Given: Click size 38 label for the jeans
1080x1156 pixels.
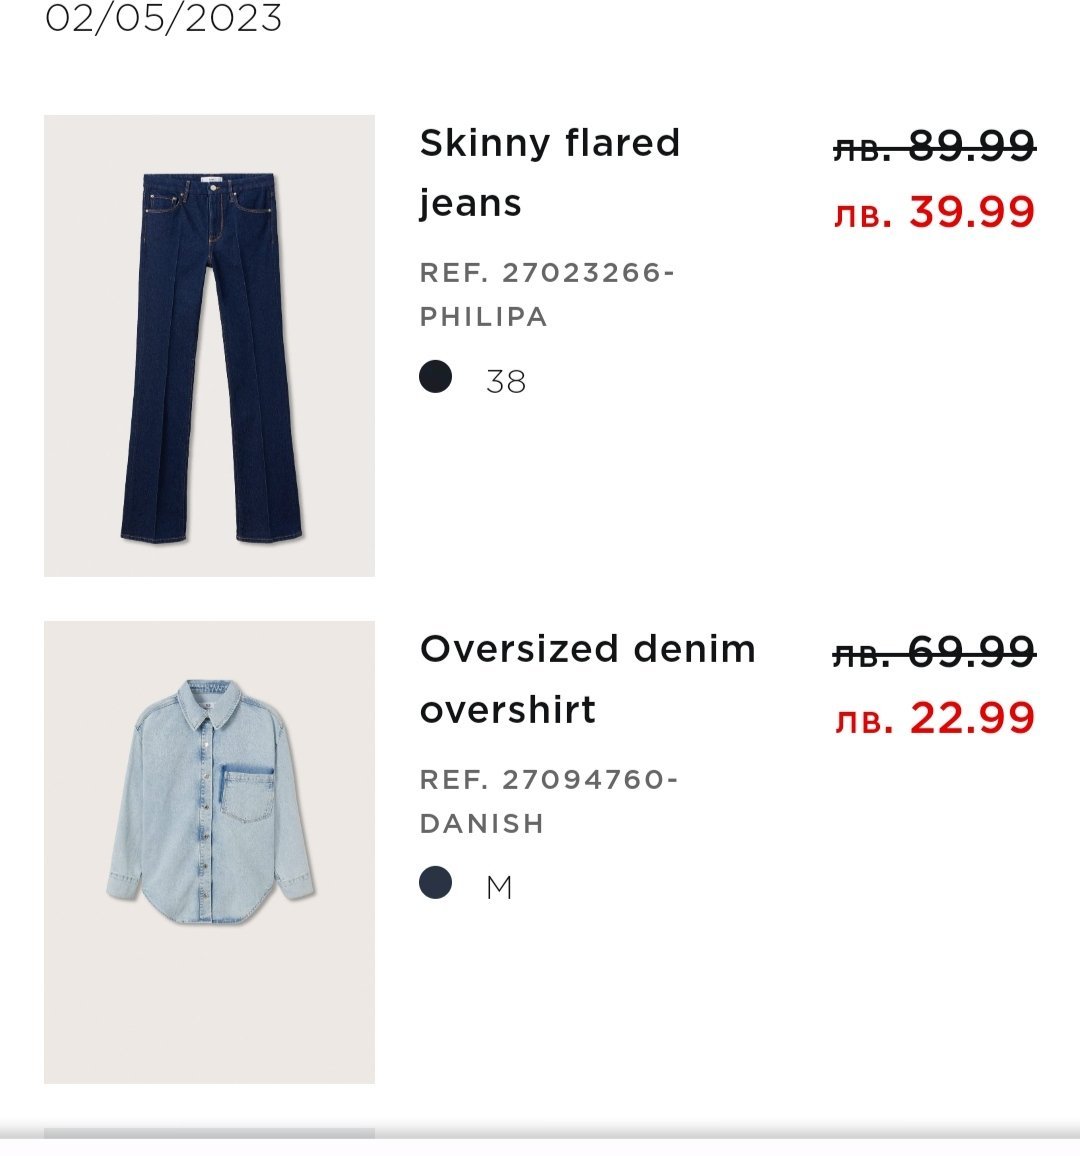Looking at the screenshot, I should 506,381.
